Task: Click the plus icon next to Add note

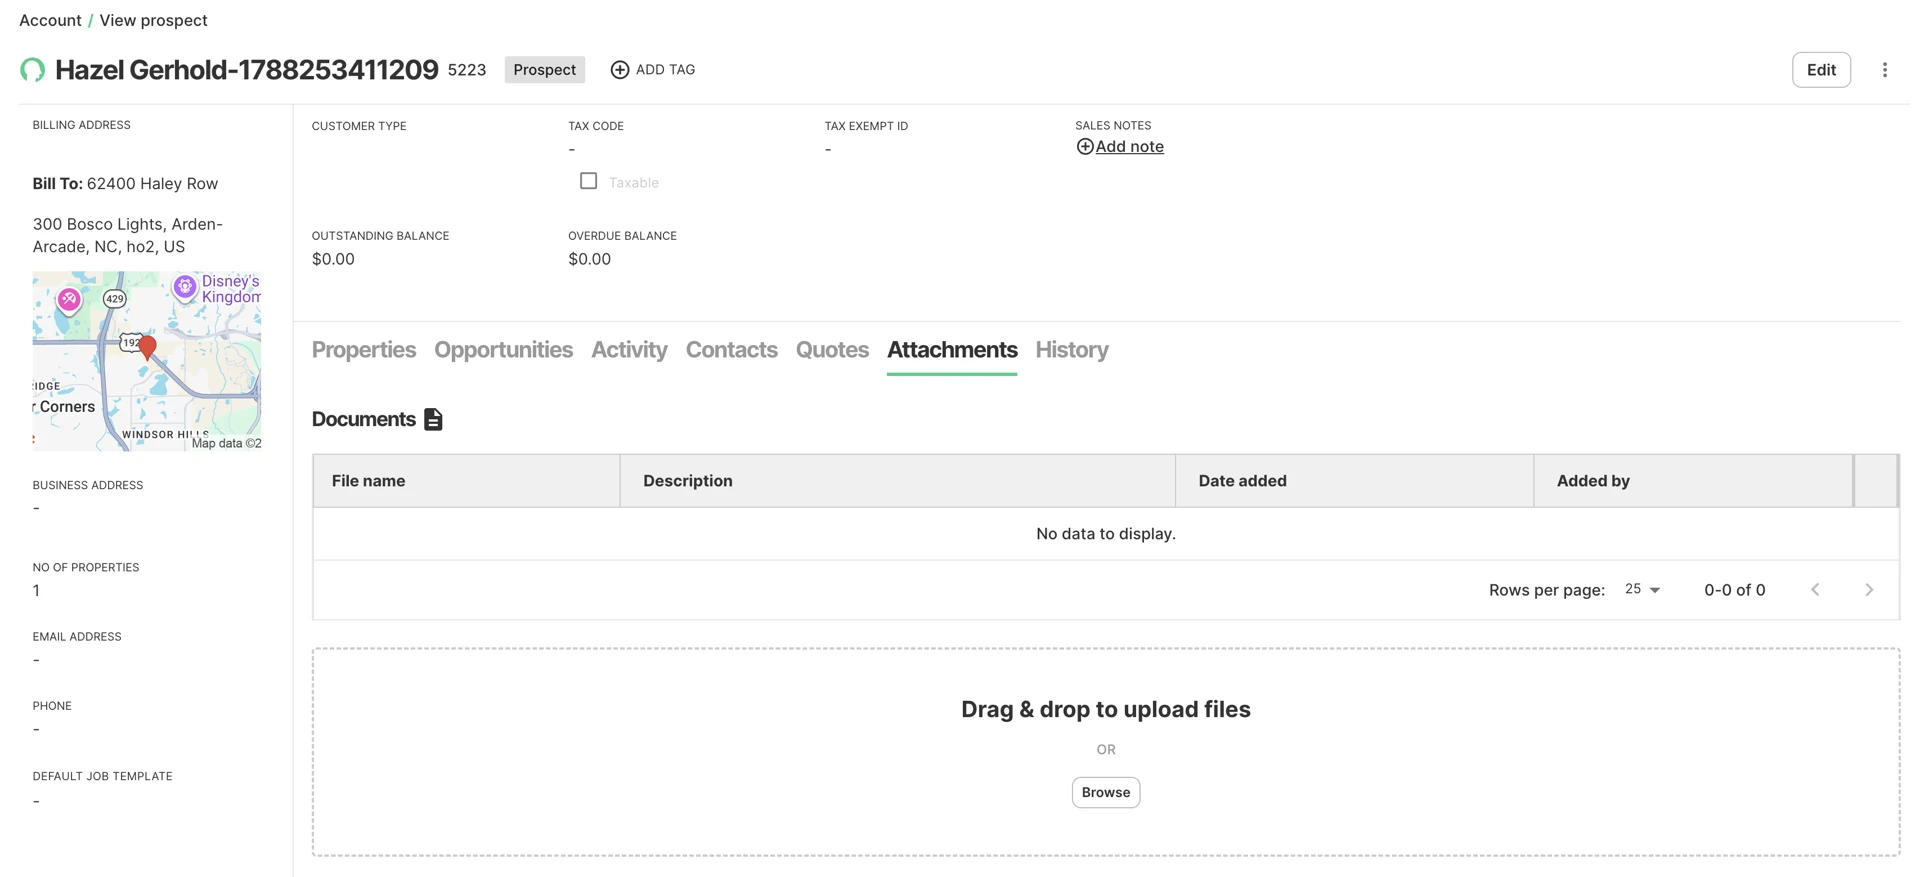Action: pos(1084,147)
